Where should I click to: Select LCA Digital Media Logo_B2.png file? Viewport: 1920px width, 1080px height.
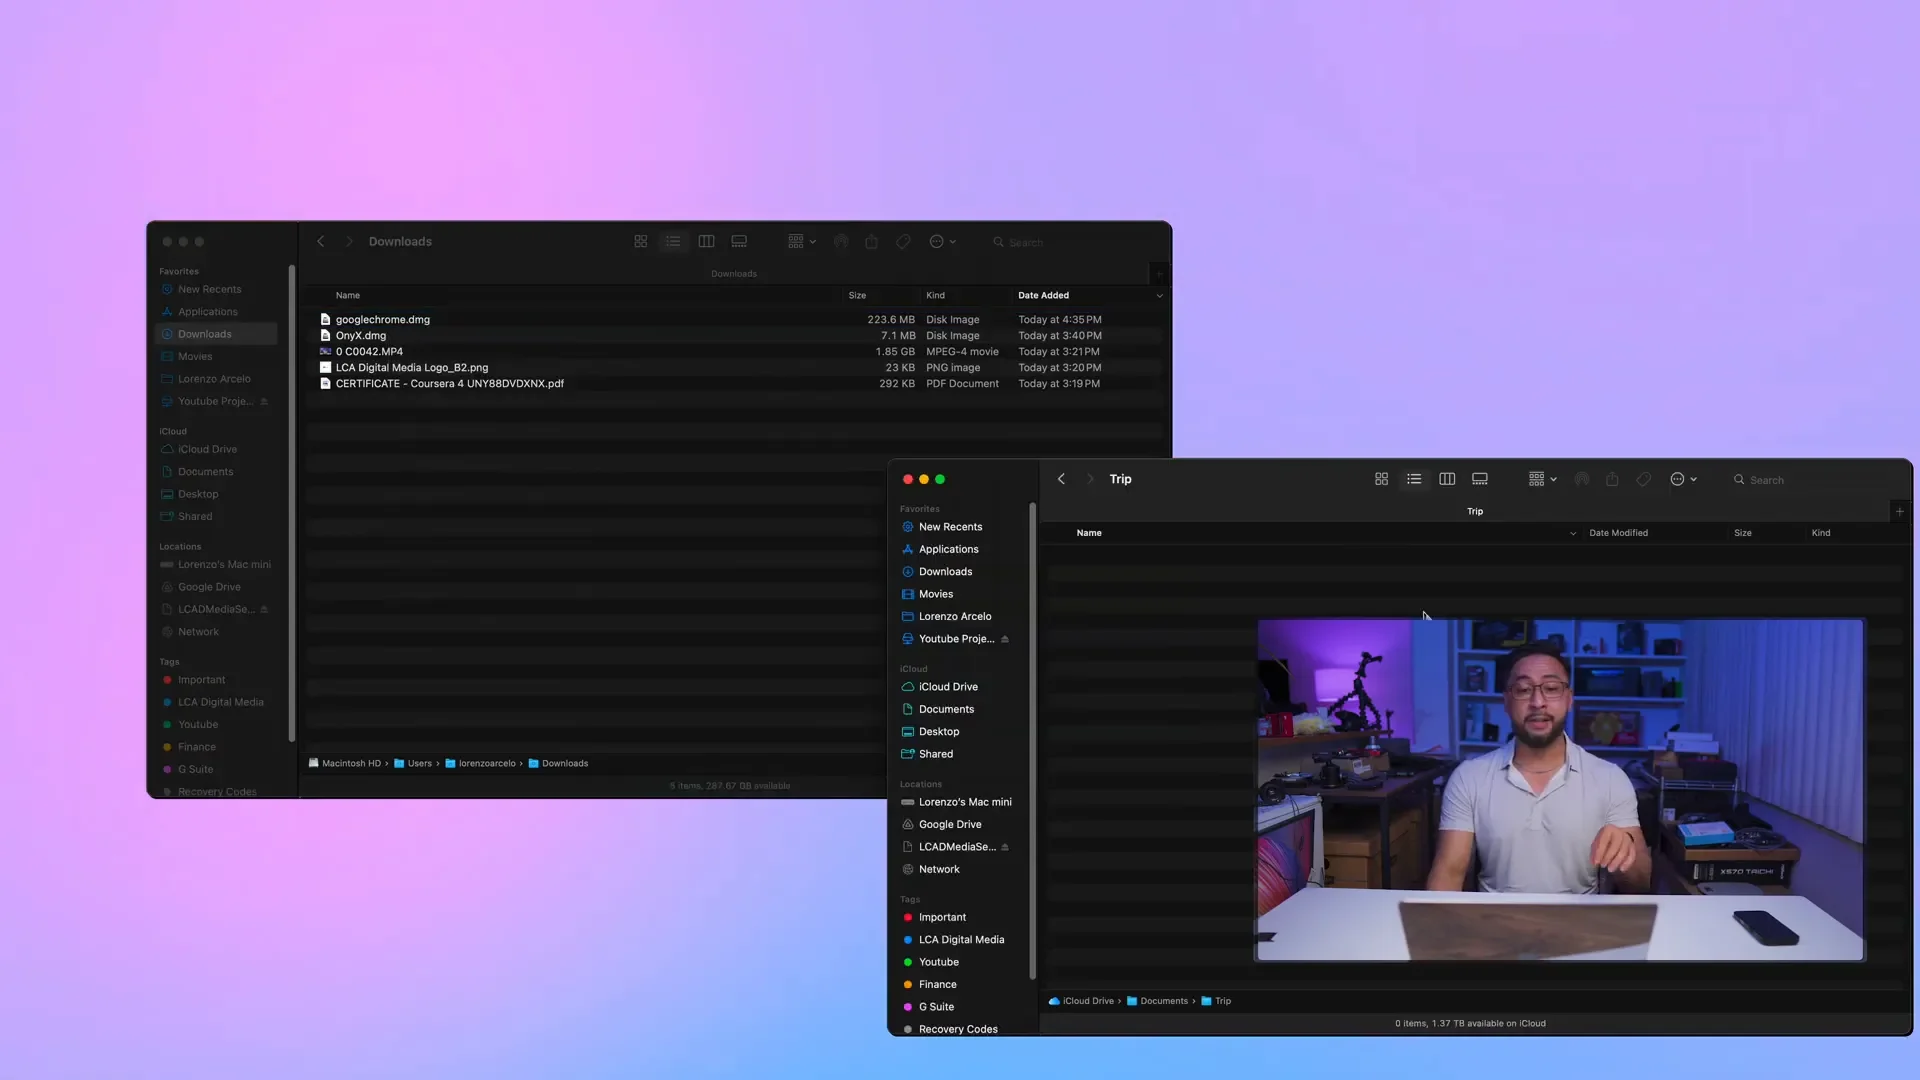click(x=735, y=368)
